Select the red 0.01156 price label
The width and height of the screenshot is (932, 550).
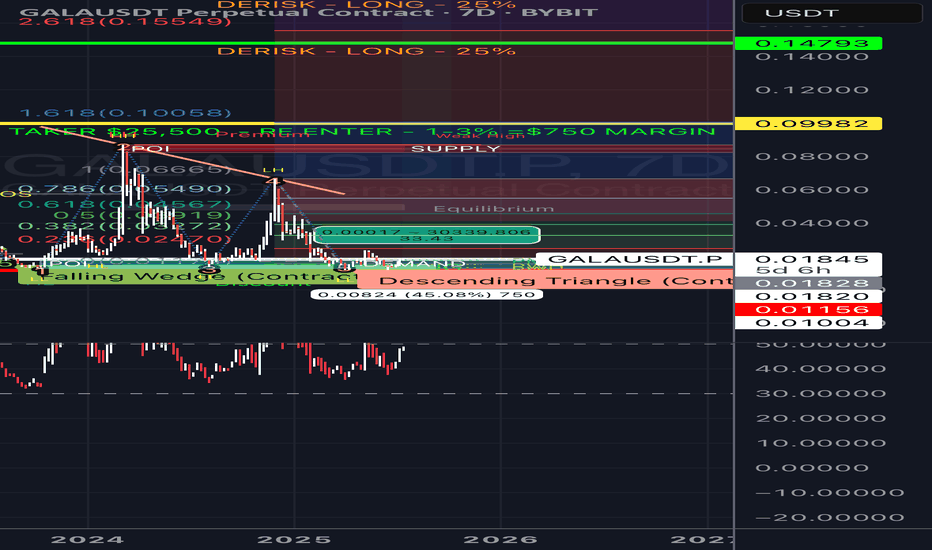pyautogui.click(x=808, y=309)
